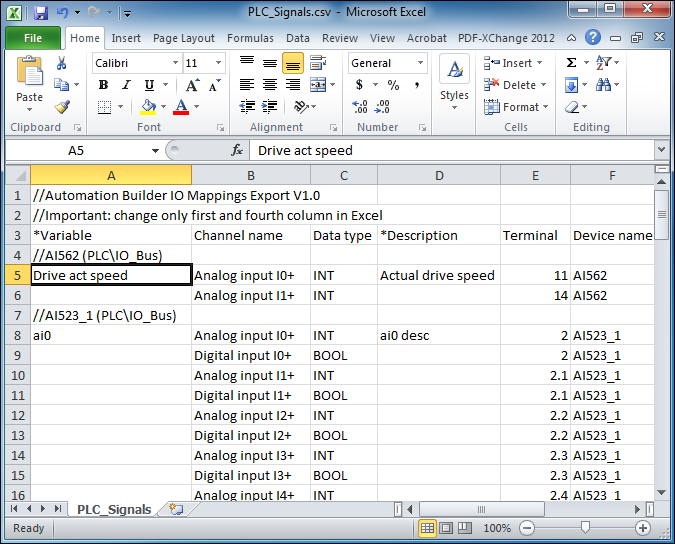Click the Clear eraser icon
Screen dimensions: 675x544
(572, 106)
